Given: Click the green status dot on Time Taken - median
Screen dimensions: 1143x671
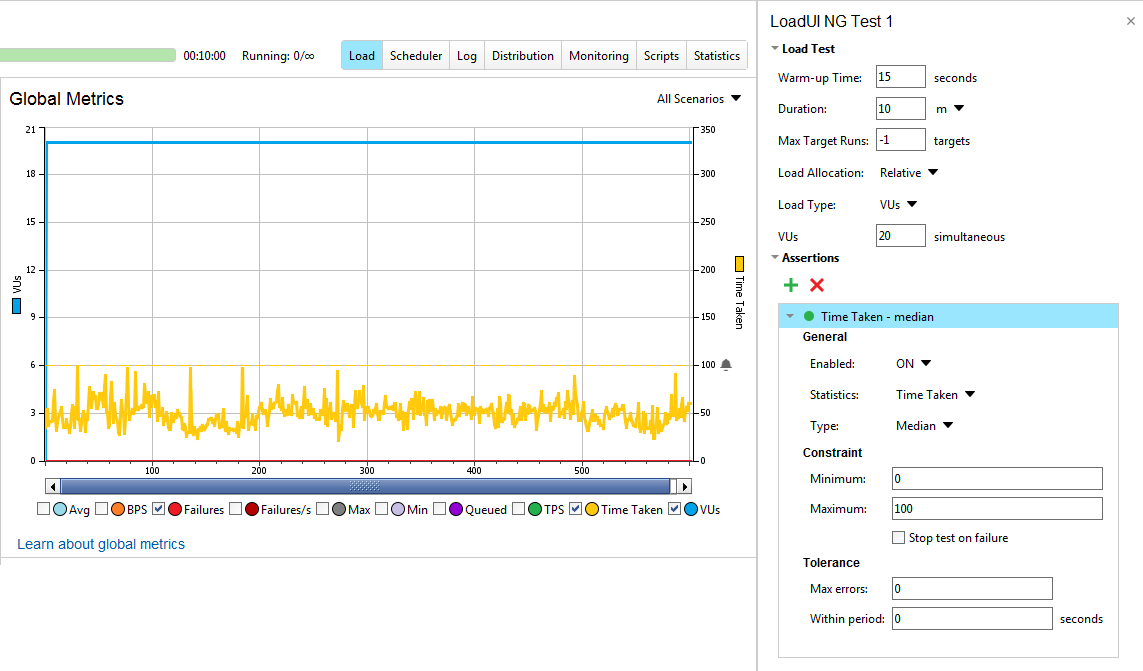Looking at the screenshot, I should [810, 315].
